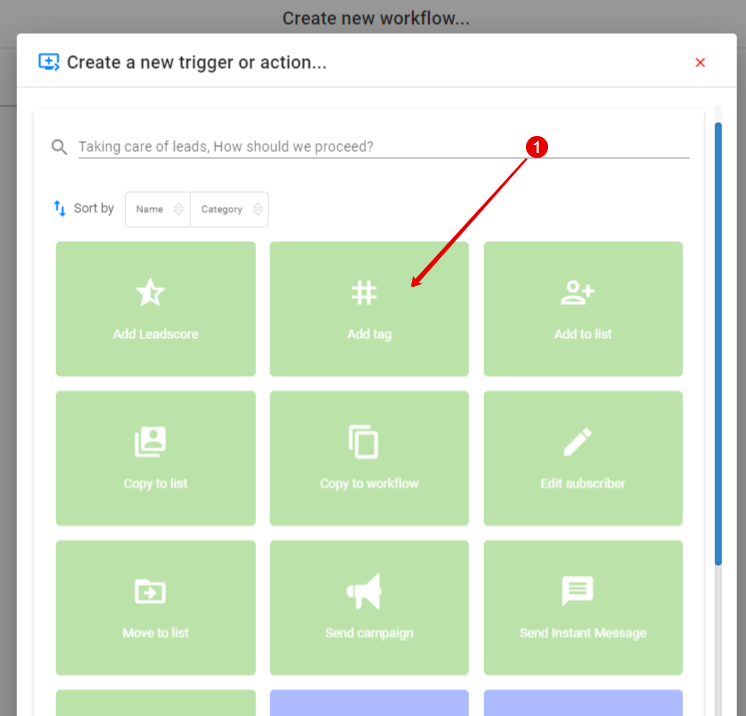Click the chat icon on Send Instant Message
746x716 pixels.
point(578,591)
